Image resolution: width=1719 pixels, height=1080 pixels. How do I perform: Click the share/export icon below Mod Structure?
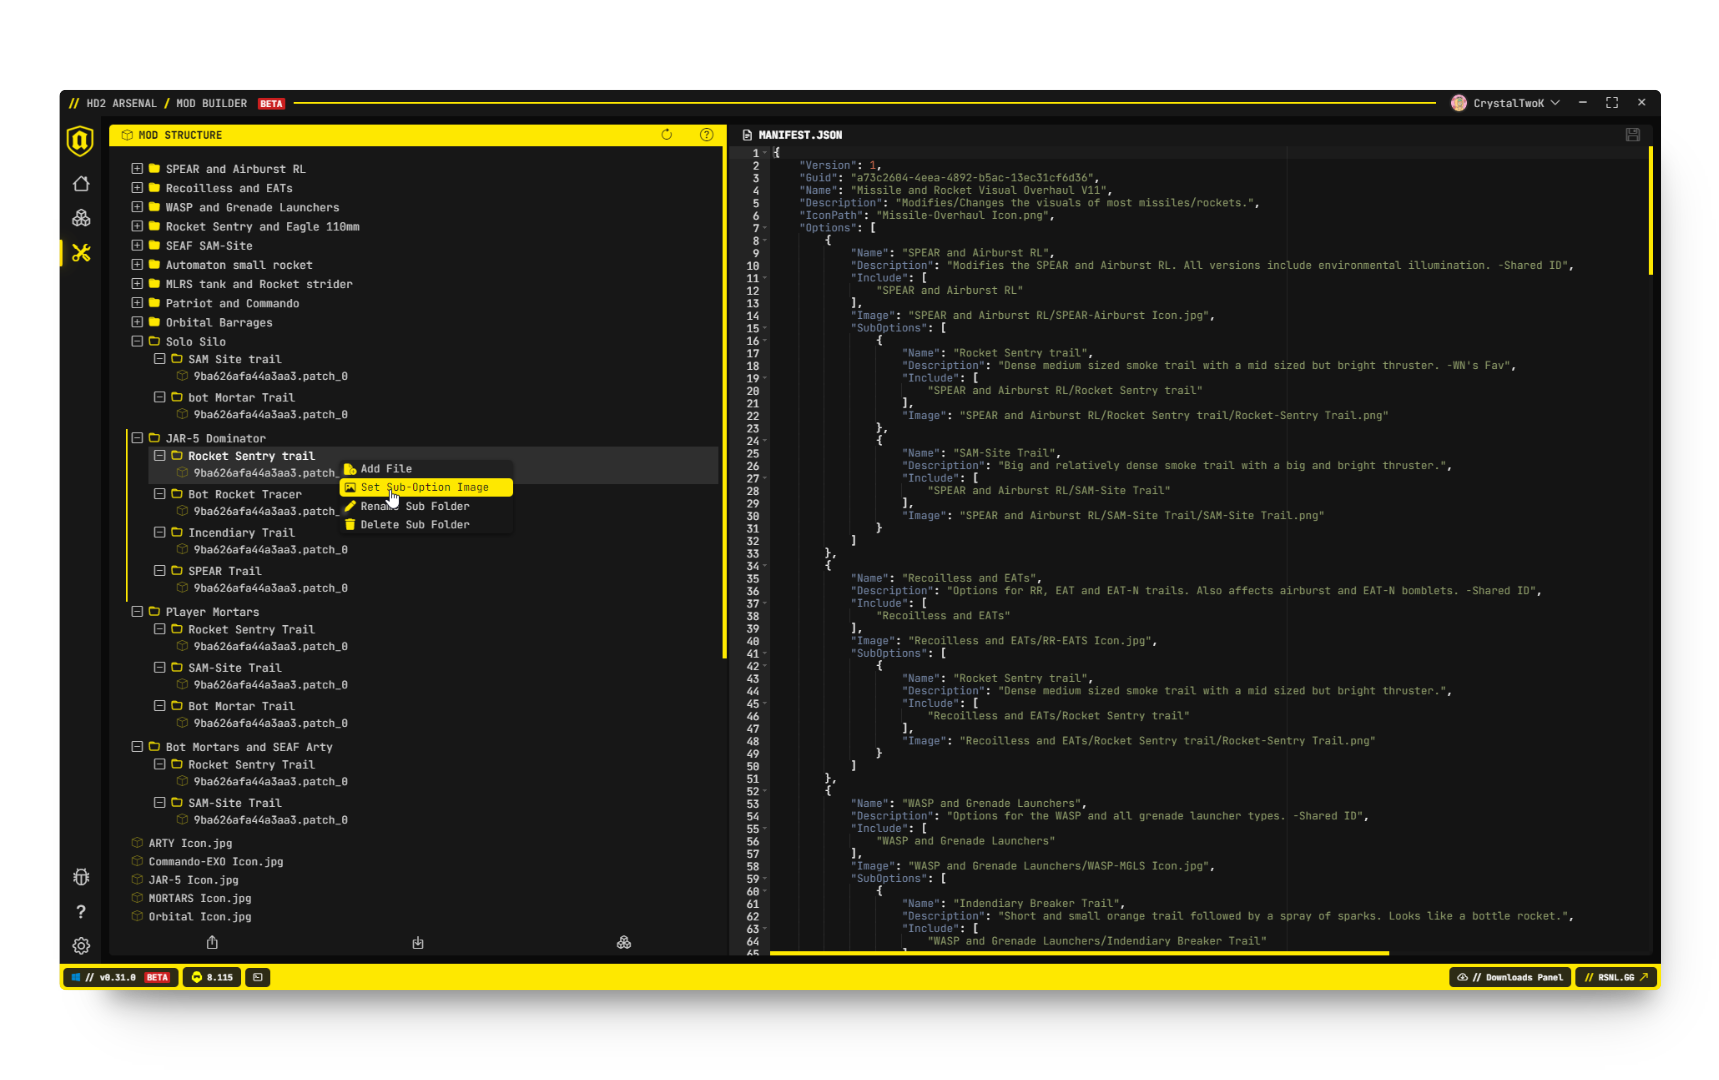pyautogui.click(x=211, y=942)
